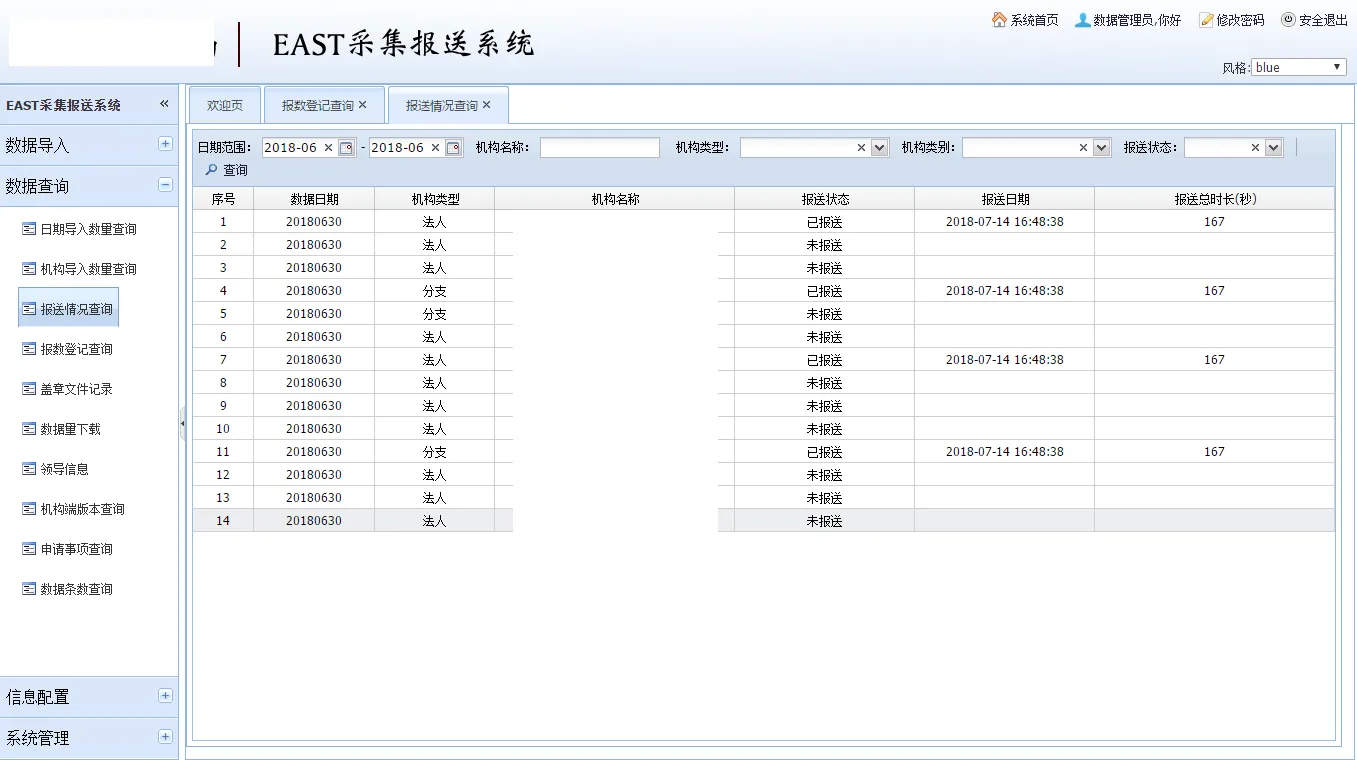The image size is (1357, 766).
Task: Collapse the 数据查询 sidebar section
Action: click(165, 185)
